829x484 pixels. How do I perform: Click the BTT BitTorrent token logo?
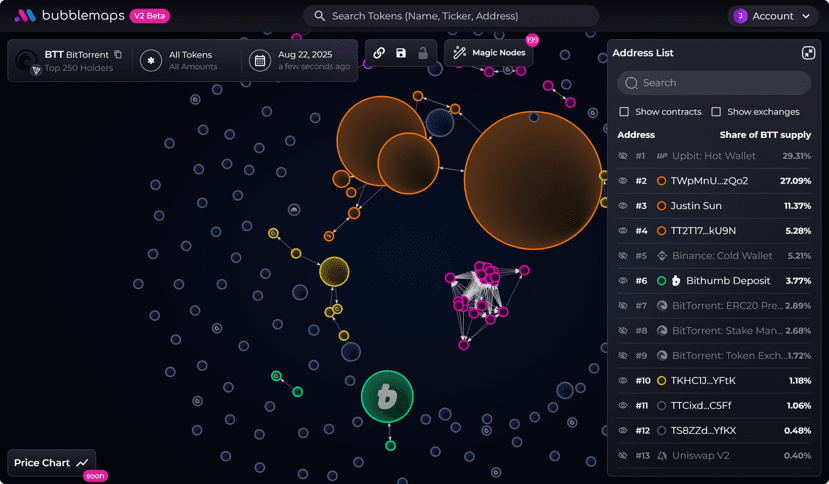pos(26,61)
